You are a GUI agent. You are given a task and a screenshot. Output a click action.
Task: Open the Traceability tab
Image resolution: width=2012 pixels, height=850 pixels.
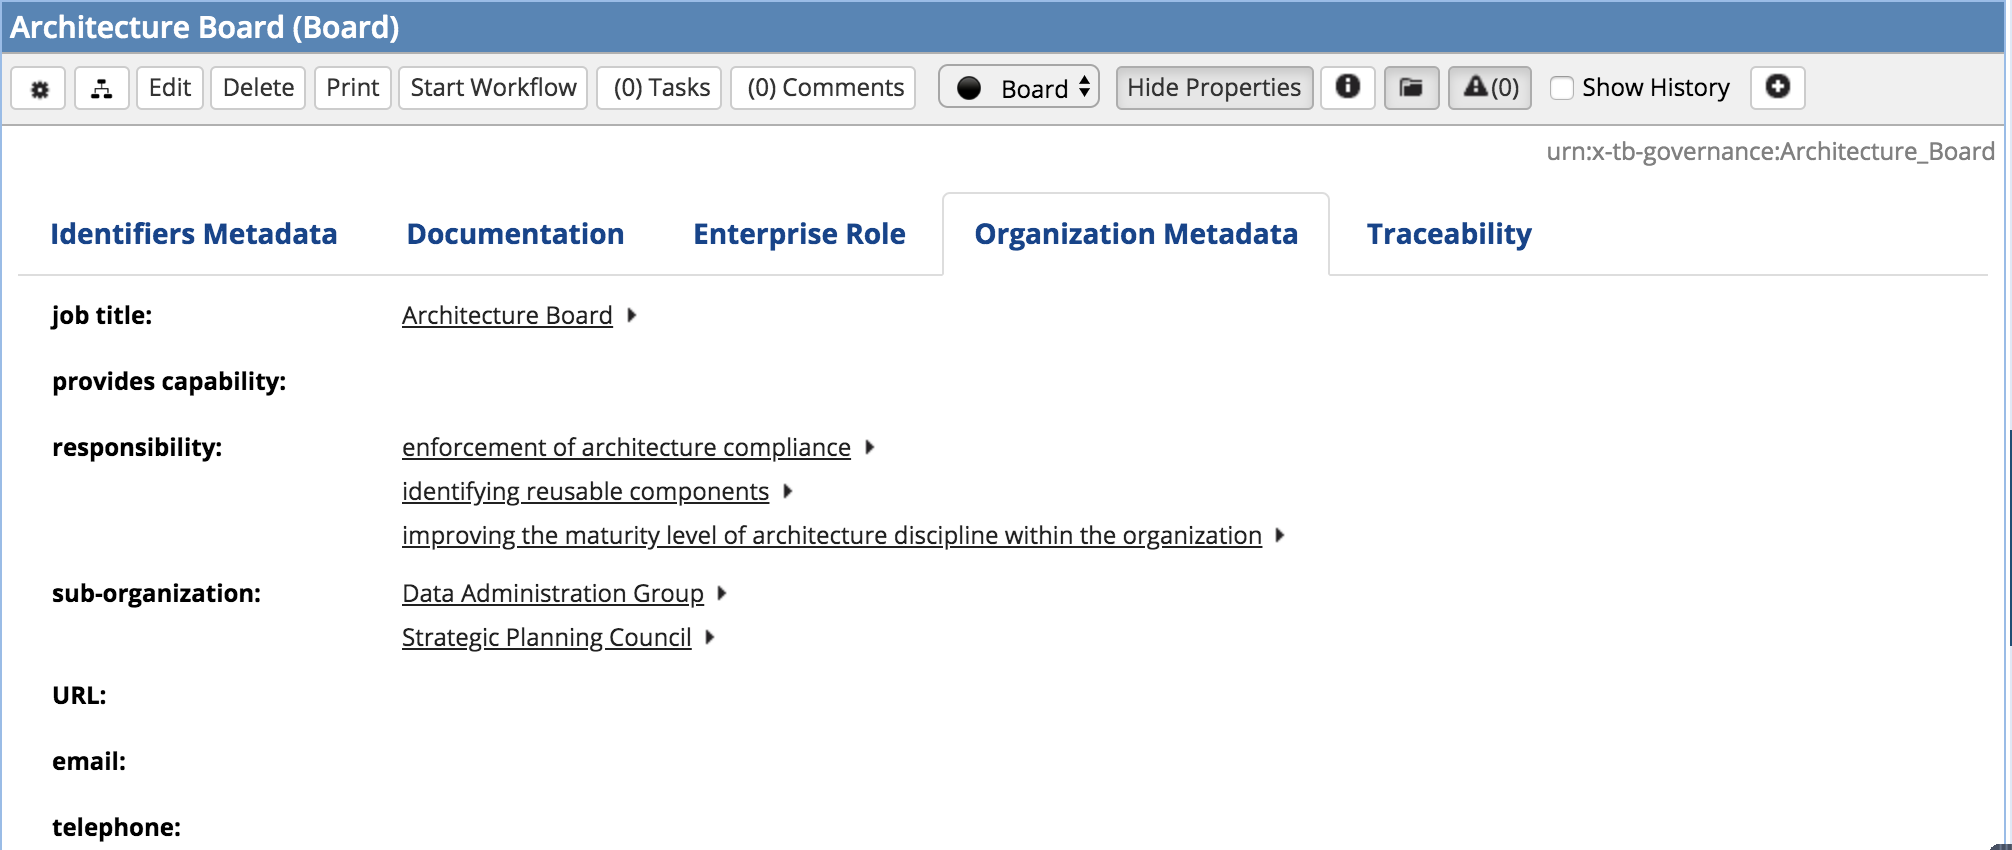(x=1448, y=234)
